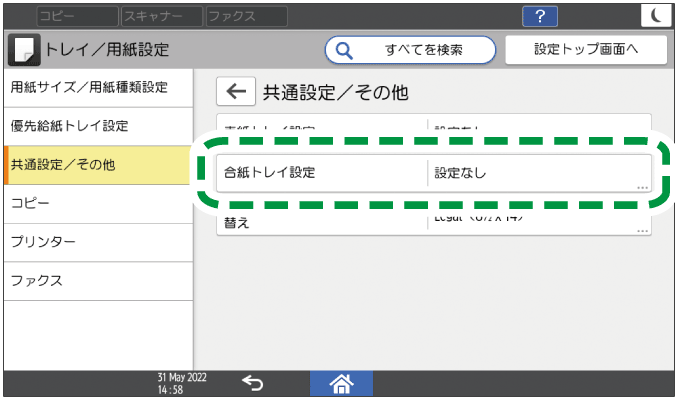
Task: Tap the magnifier icon in the search box
Action: [x=344, y=50]
